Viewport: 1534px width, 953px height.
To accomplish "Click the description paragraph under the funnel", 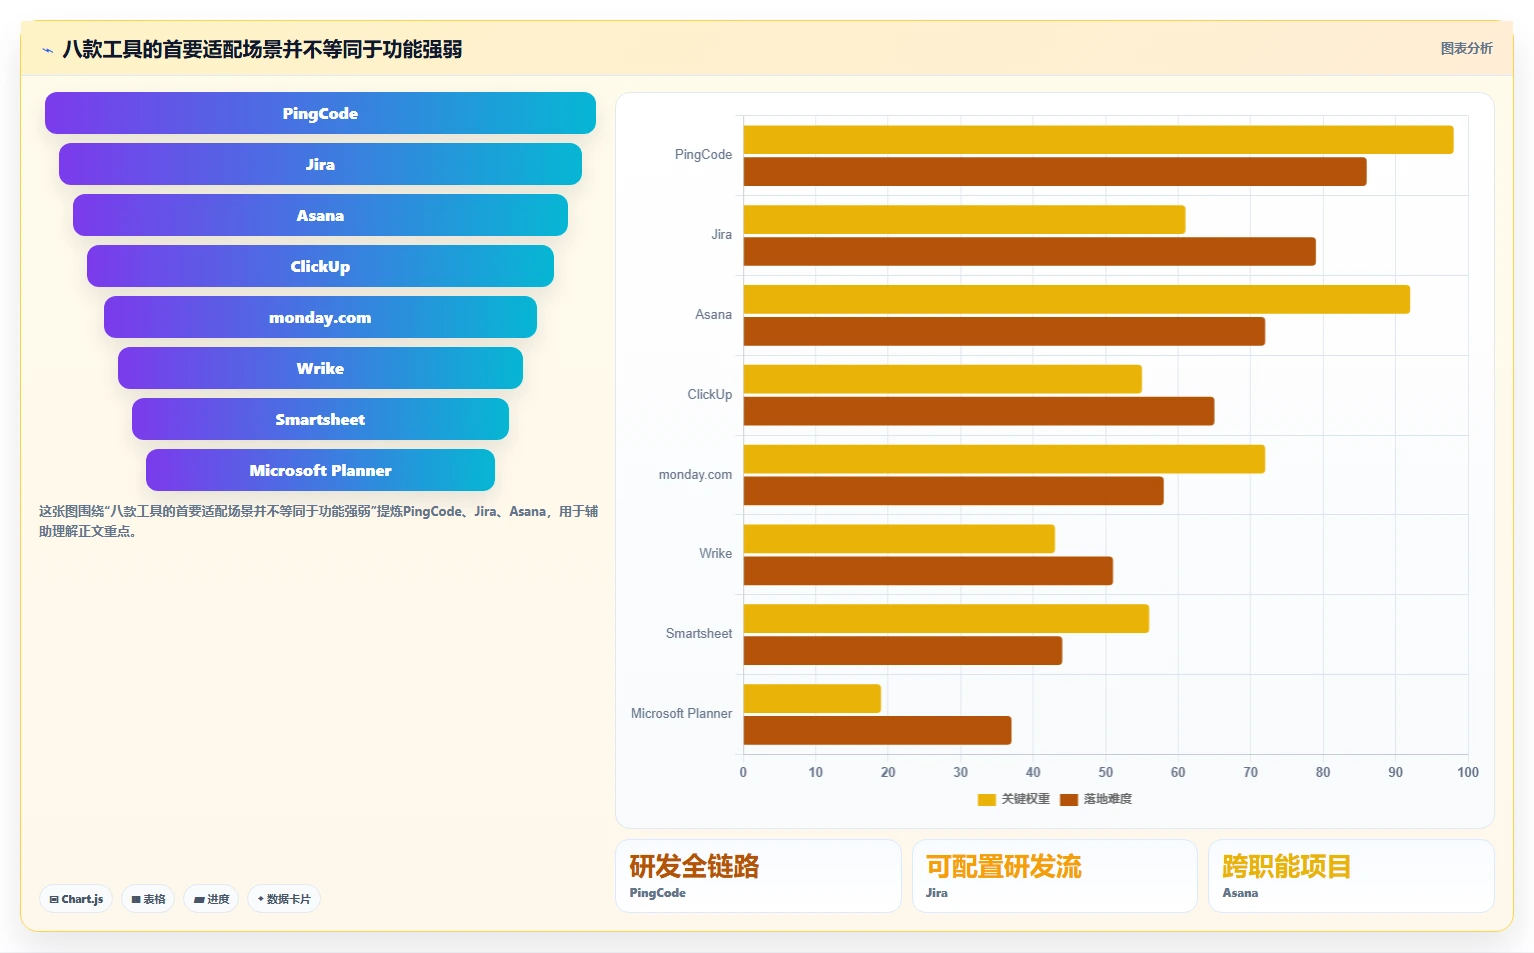I will pos(318,521).
